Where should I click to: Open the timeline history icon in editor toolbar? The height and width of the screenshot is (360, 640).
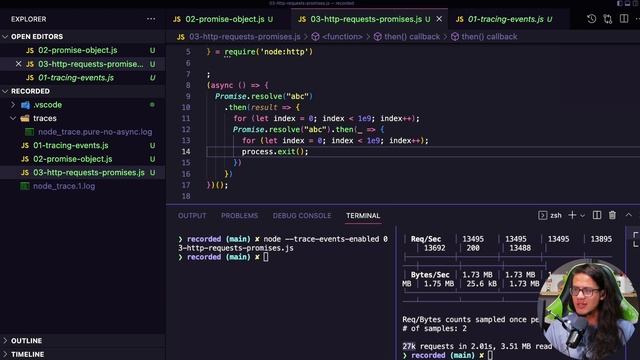(x=591, y=19)
